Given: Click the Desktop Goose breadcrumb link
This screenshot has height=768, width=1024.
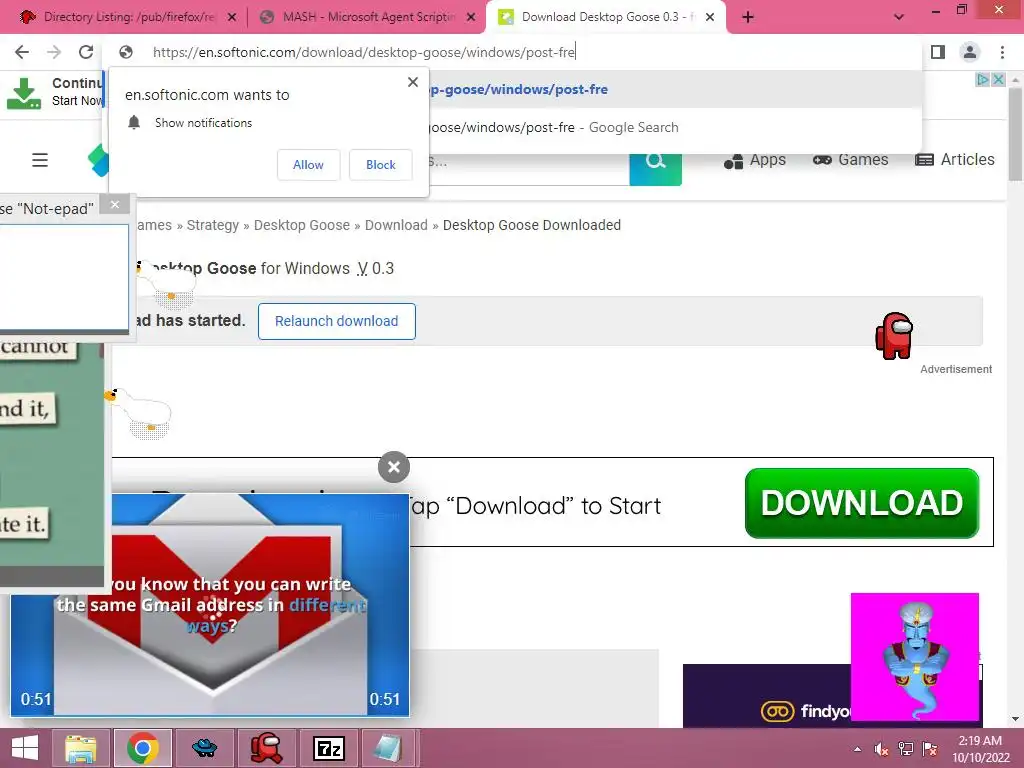Looking at the screenshot, I should 302,225.
